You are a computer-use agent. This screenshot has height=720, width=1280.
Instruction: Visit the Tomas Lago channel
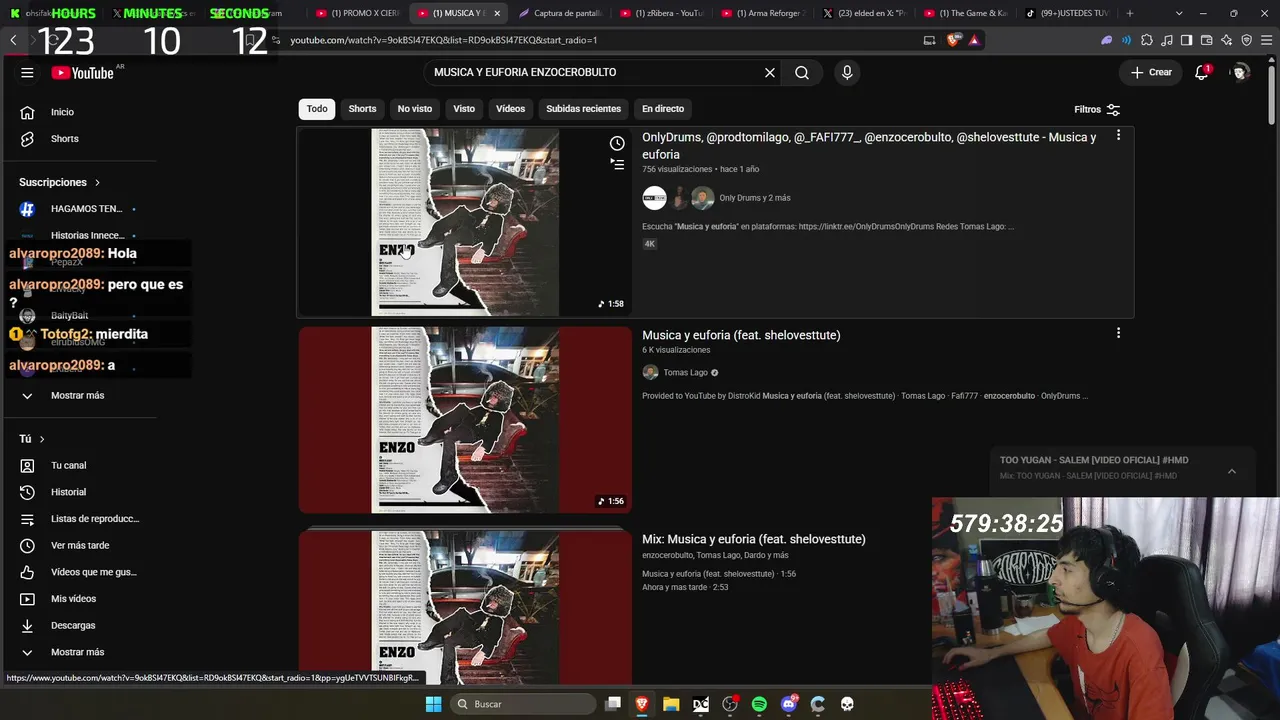[x=685, y=373]
